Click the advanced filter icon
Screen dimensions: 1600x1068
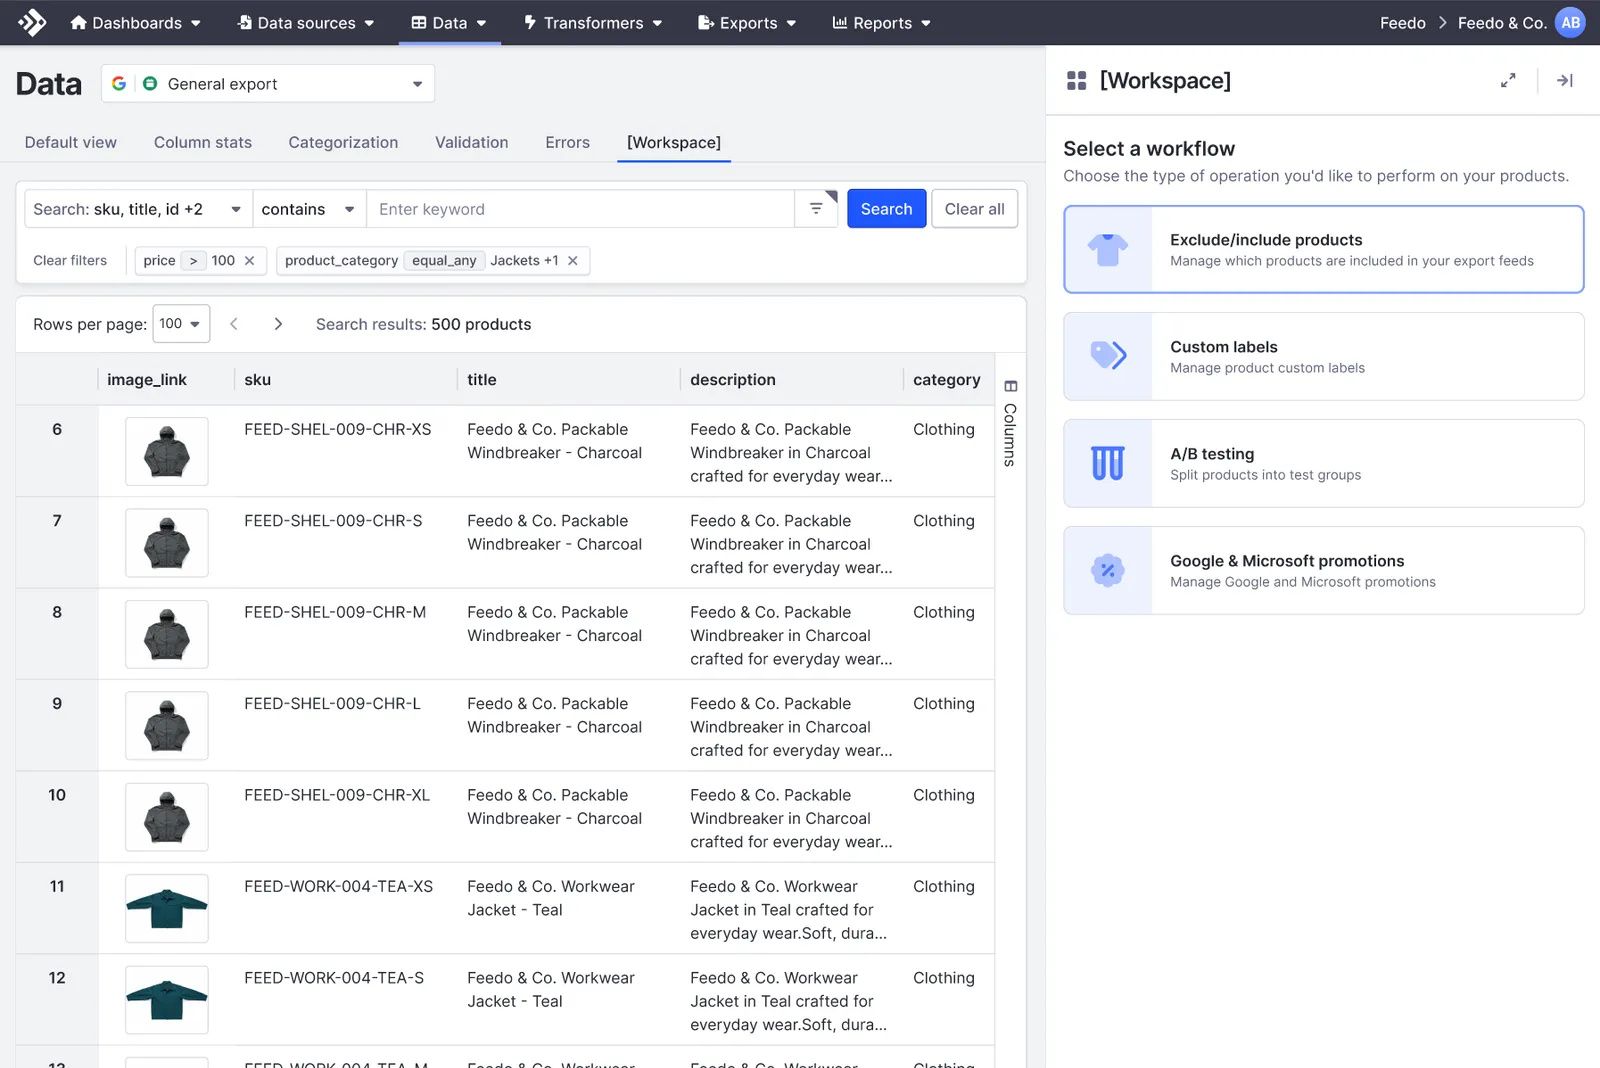[x=816, y=209]
